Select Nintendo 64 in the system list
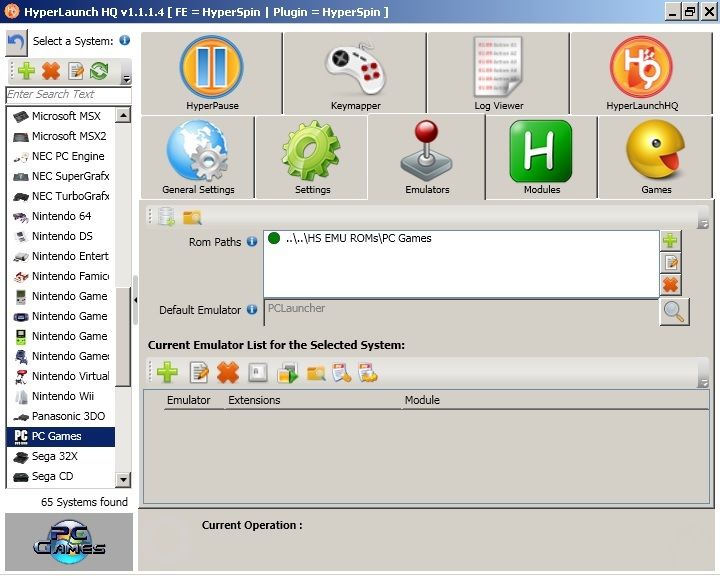 pos(61,216)
